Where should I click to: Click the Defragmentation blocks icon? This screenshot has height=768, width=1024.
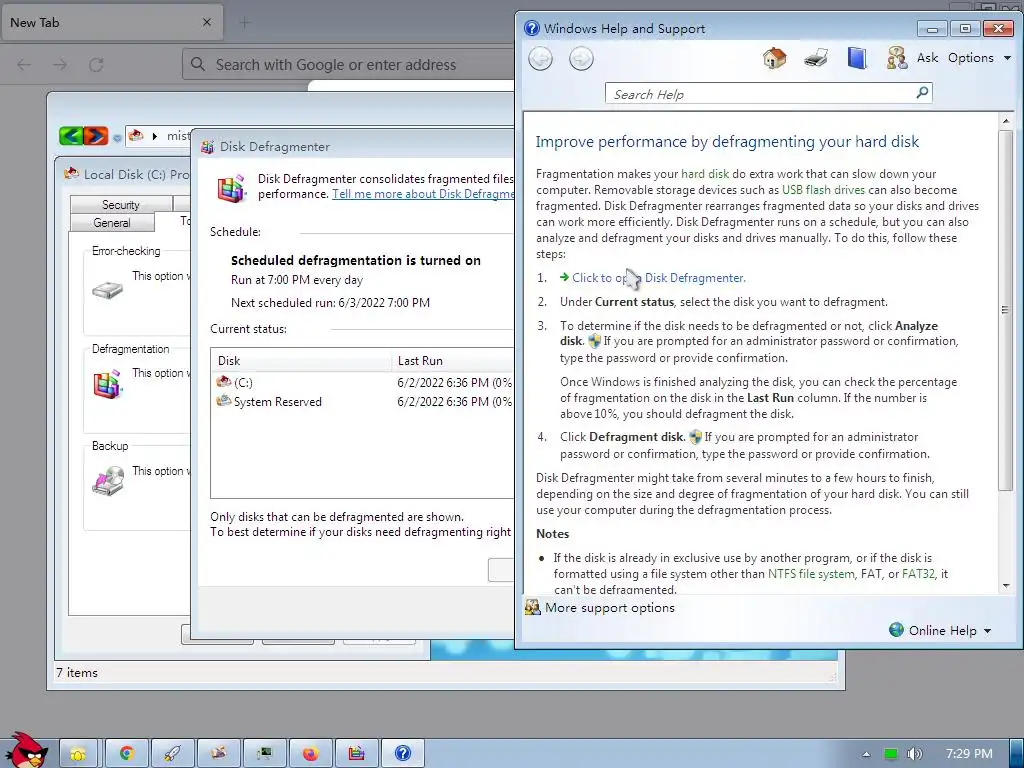[108, 383]
